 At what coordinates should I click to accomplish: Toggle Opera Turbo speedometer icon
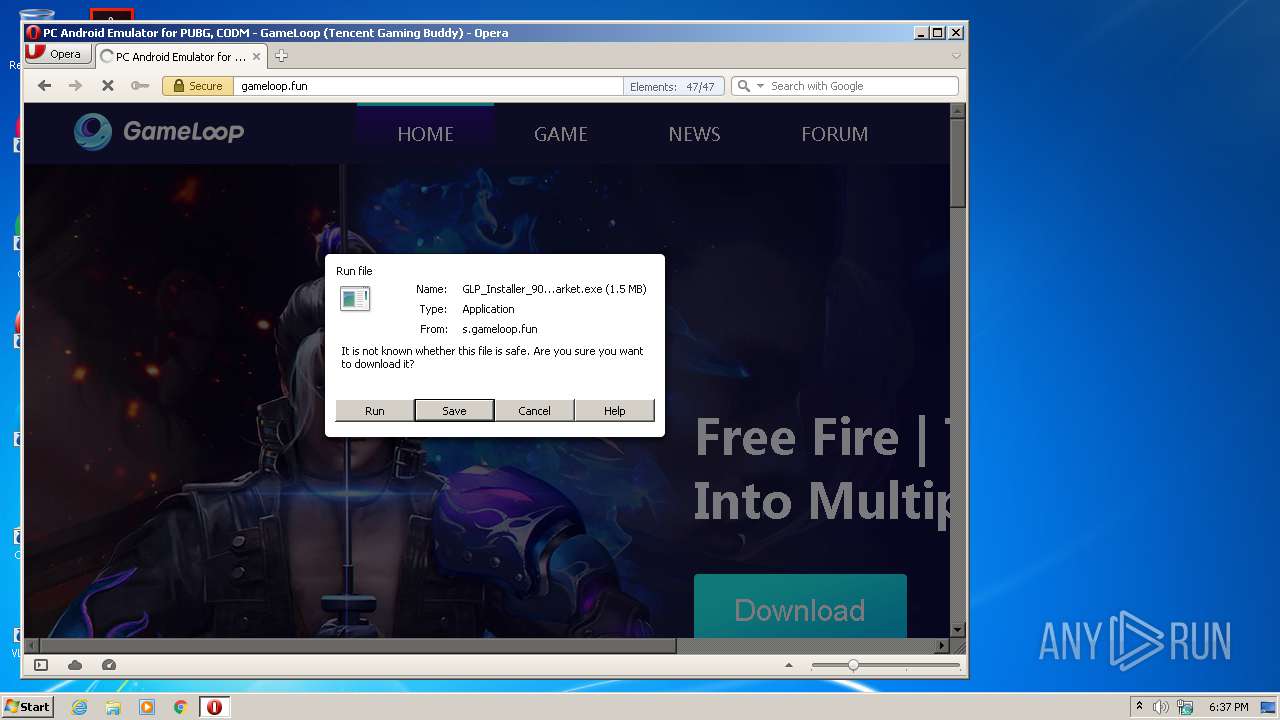109,665
